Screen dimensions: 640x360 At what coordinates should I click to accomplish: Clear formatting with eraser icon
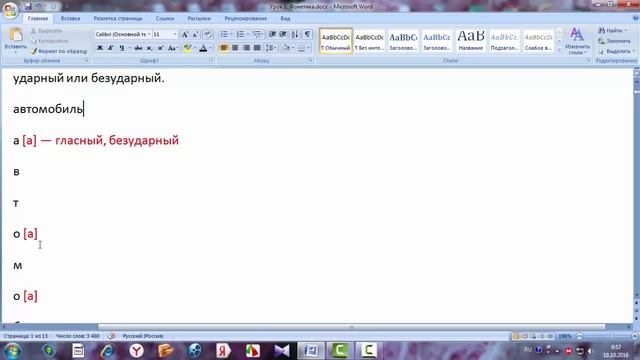coord(208,35)
